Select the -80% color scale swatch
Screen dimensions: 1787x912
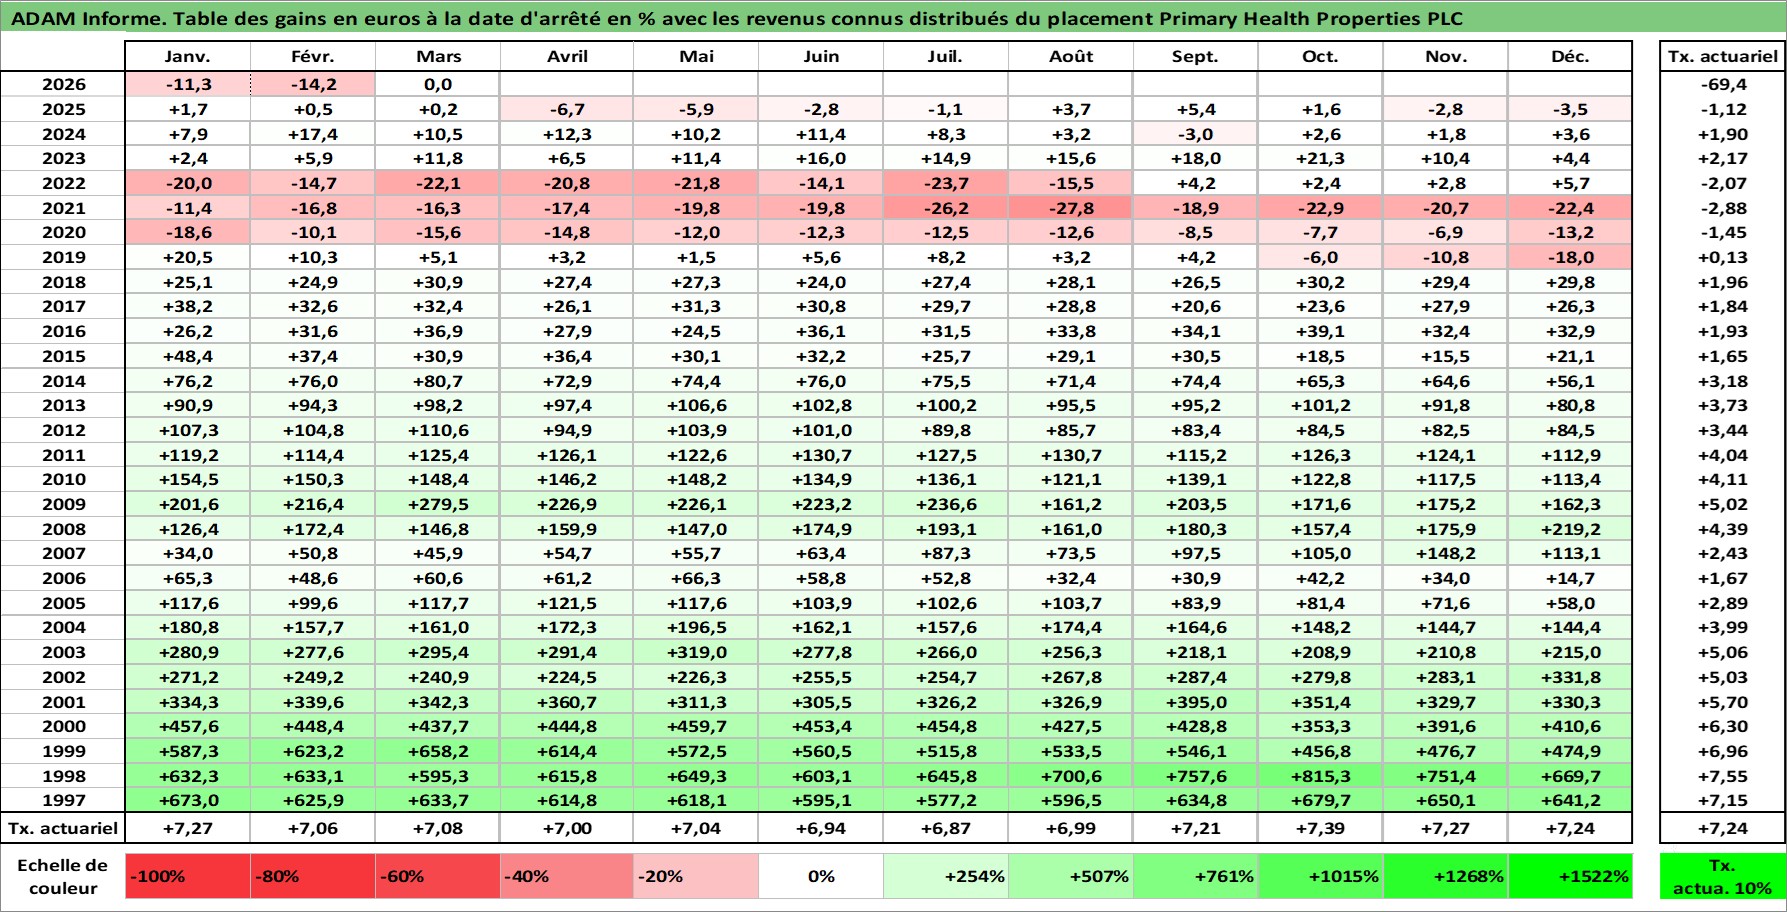(313, 876)
